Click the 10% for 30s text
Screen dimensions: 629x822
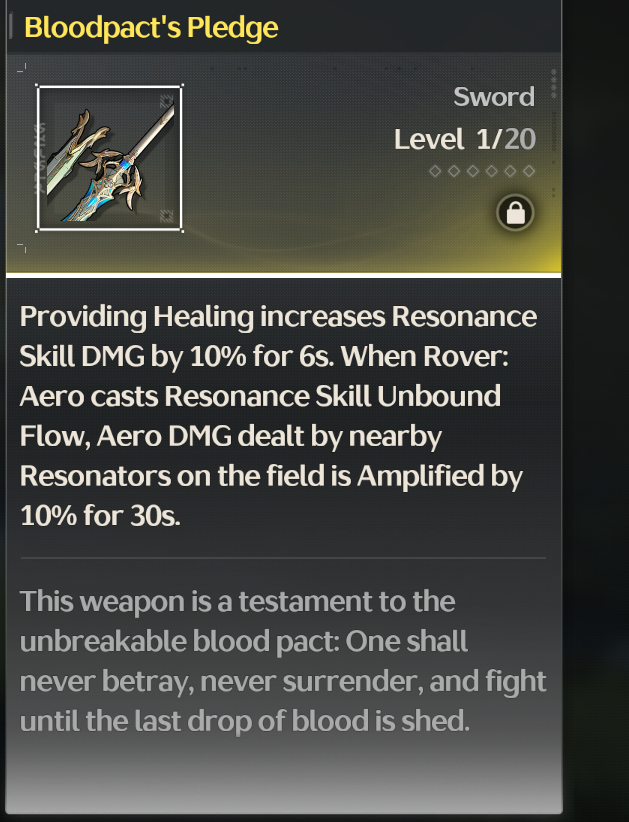[x=100, y=515]
